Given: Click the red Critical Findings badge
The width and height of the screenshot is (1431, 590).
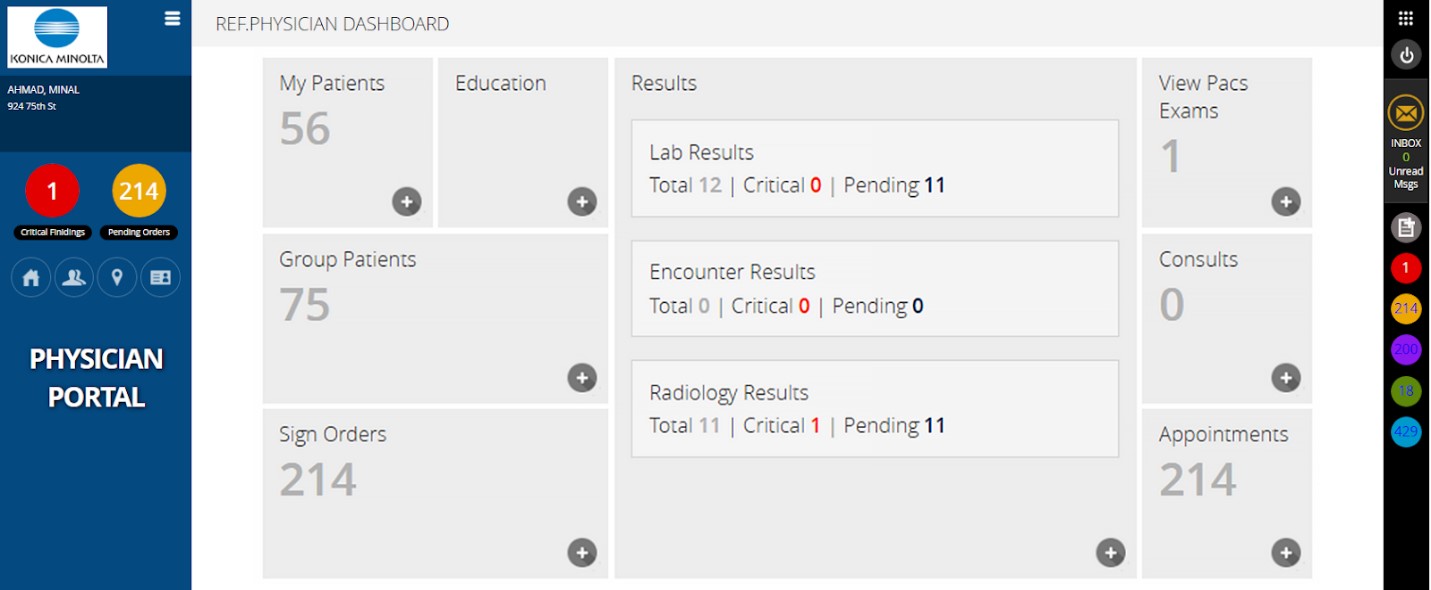Looking at the screenshot, I should (x=52, y=191).
